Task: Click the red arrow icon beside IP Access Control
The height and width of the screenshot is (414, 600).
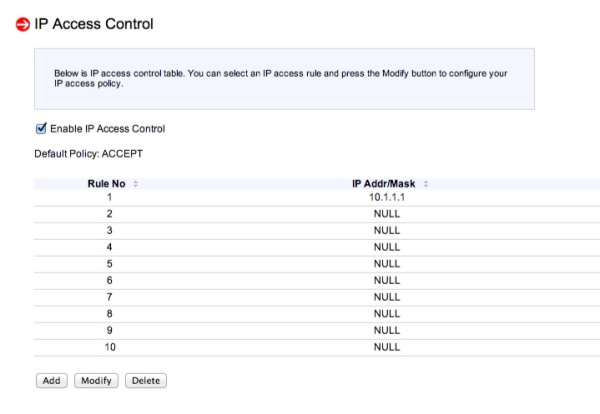Action: click(23, 24)
